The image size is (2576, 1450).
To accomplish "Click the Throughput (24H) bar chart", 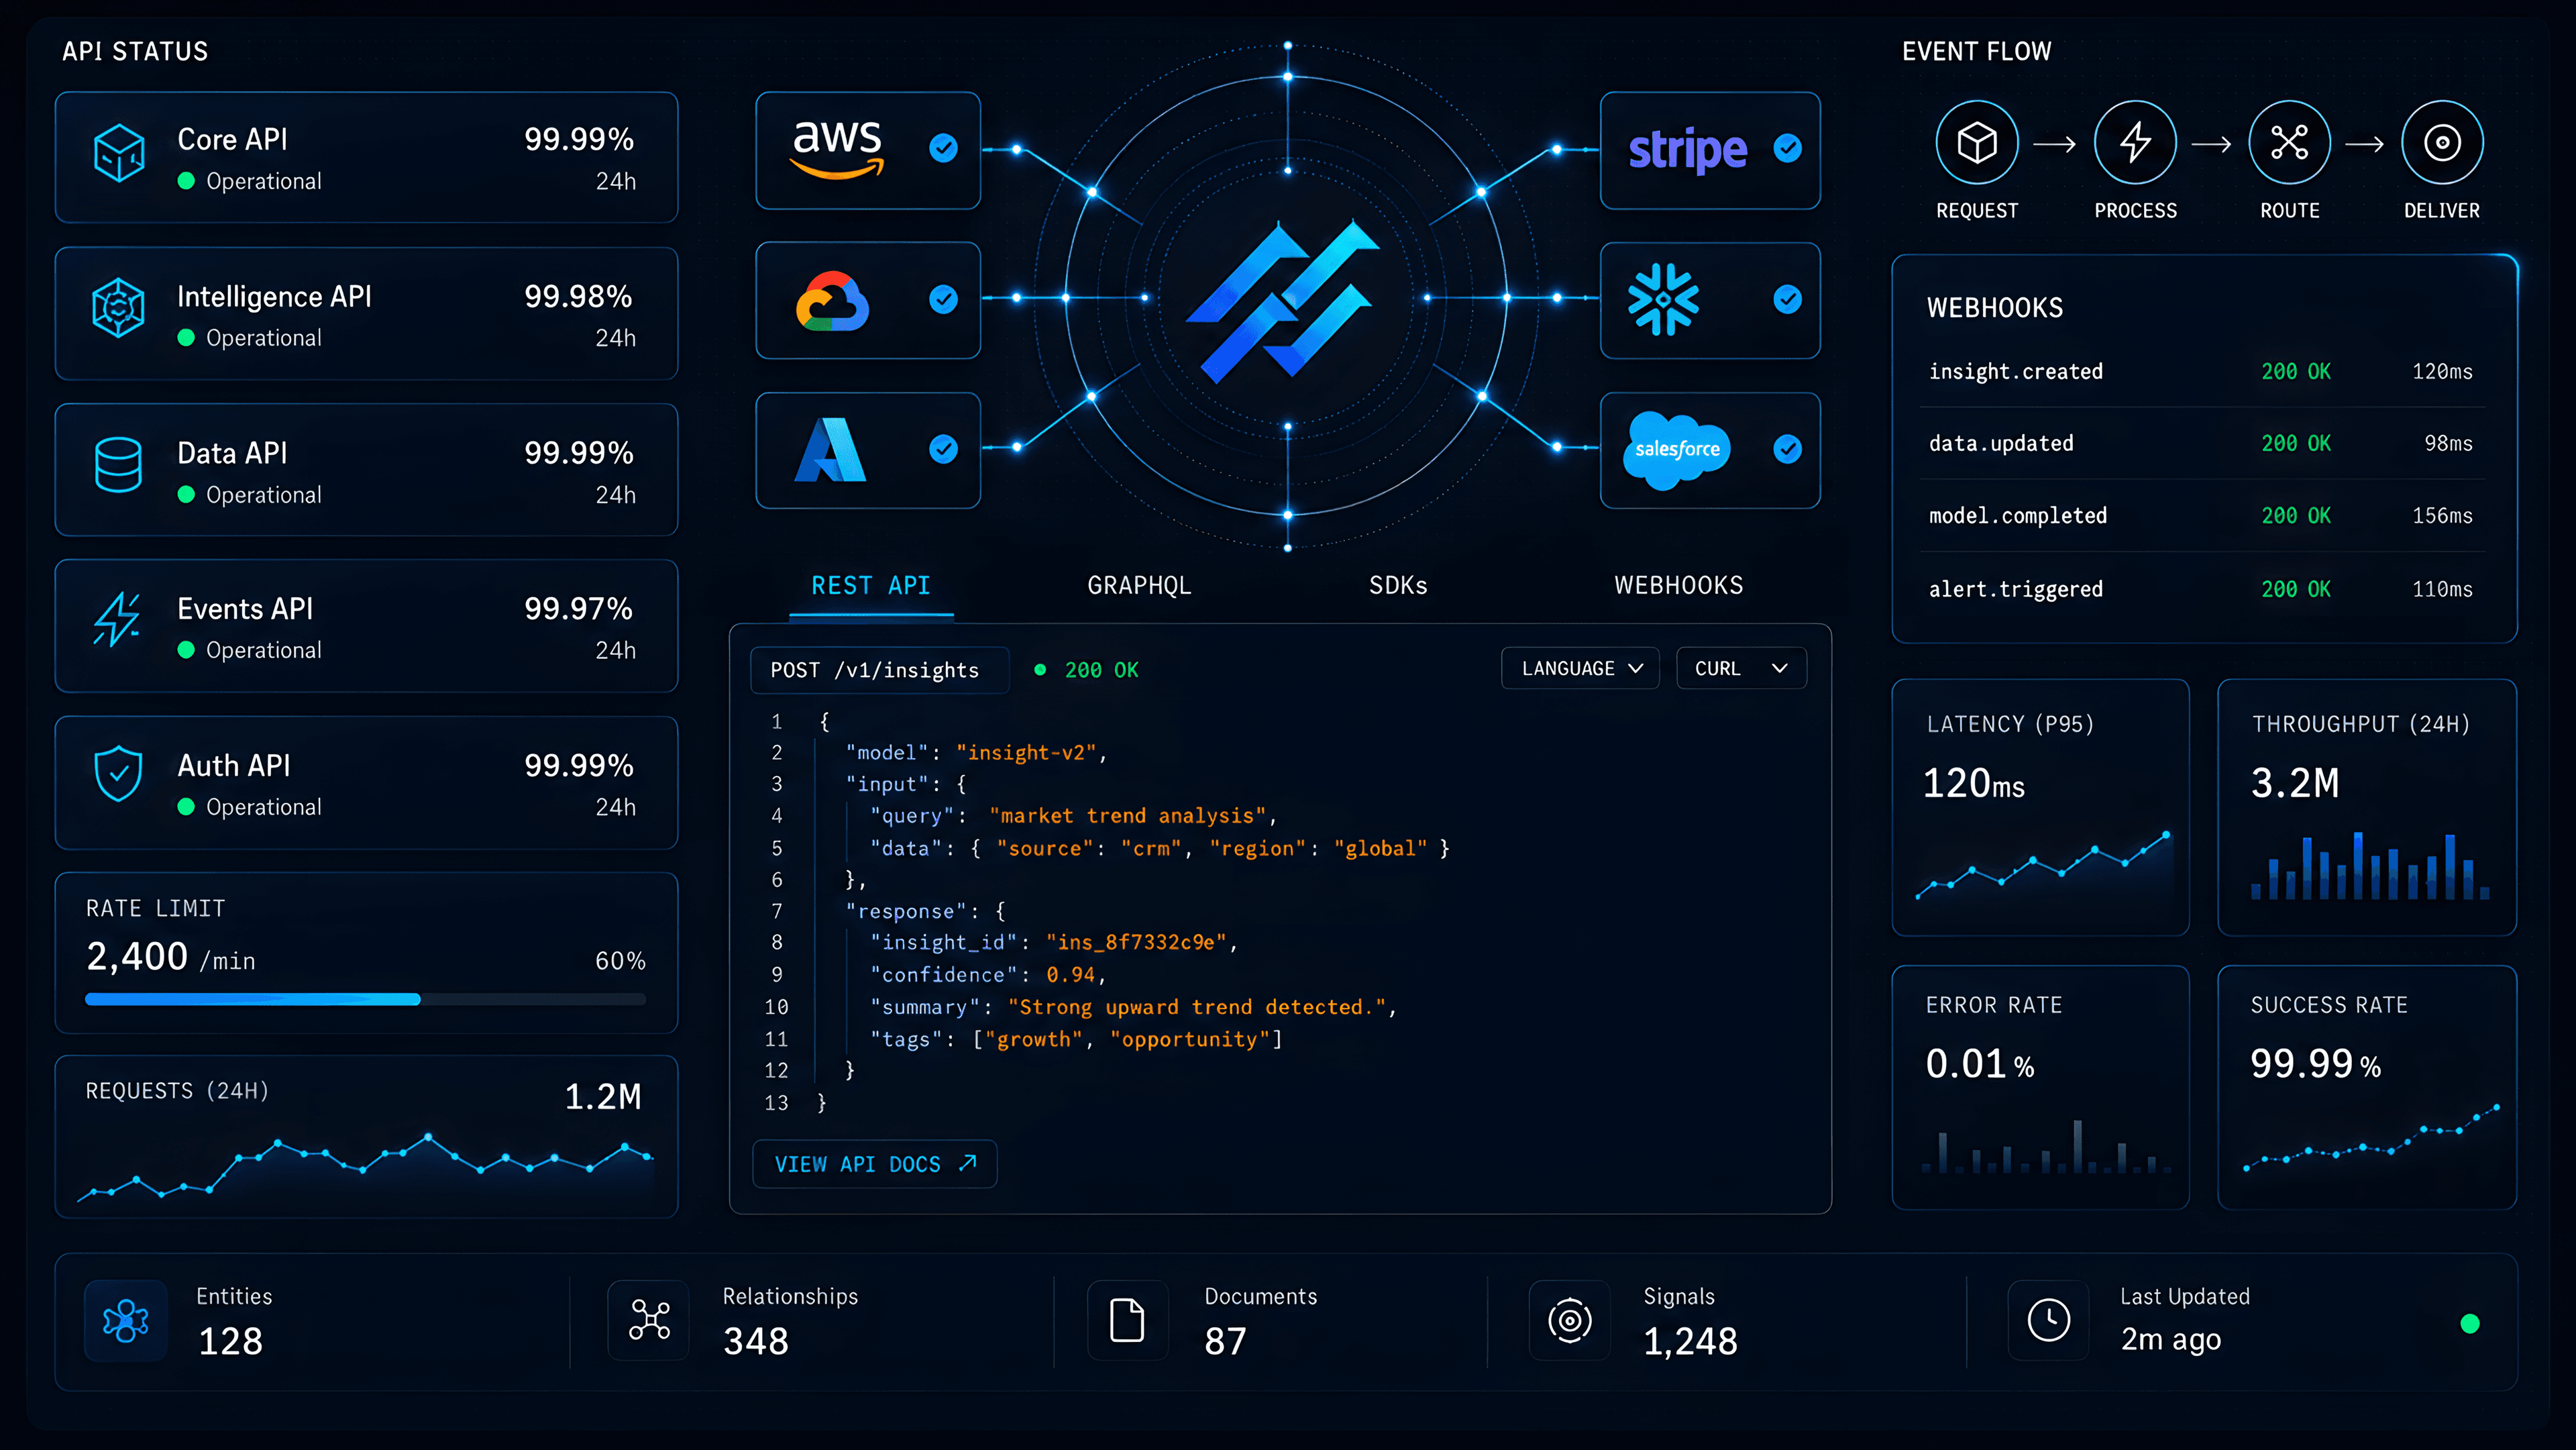I will pyautogui.click(x=2370, y=866).
